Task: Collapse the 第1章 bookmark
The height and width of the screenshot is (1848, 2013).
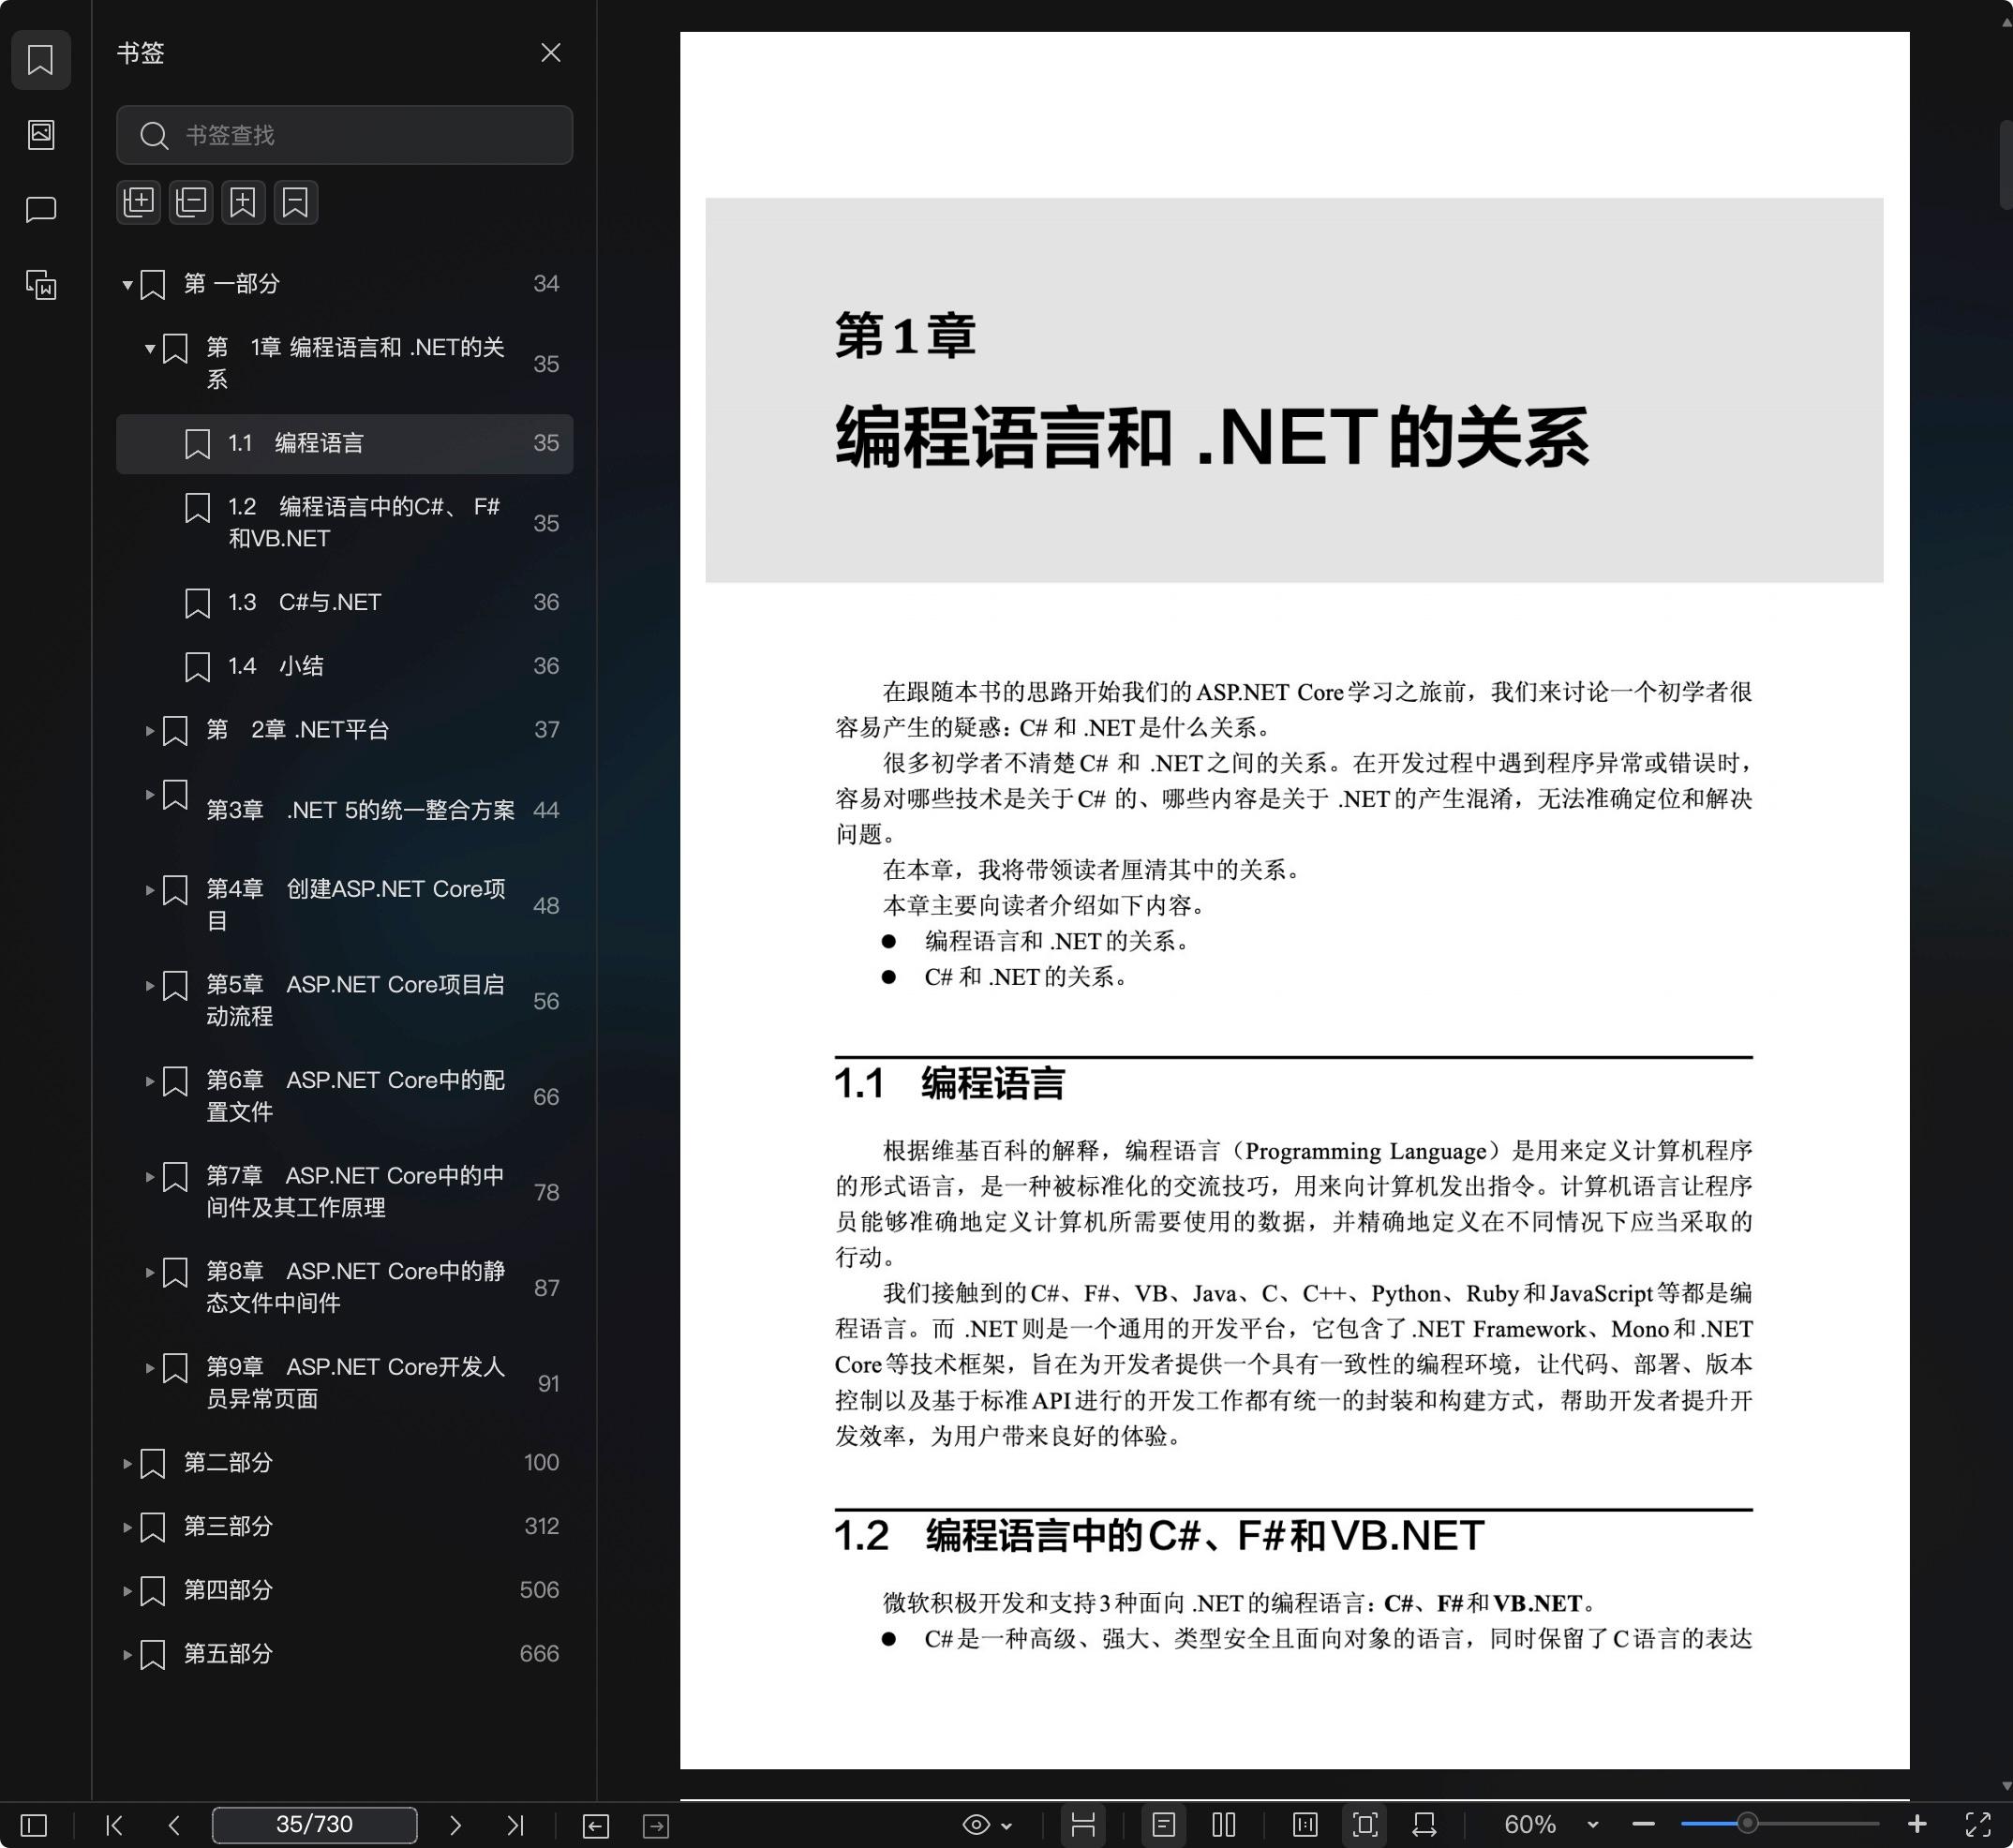Action: click(x=150, y=349)
